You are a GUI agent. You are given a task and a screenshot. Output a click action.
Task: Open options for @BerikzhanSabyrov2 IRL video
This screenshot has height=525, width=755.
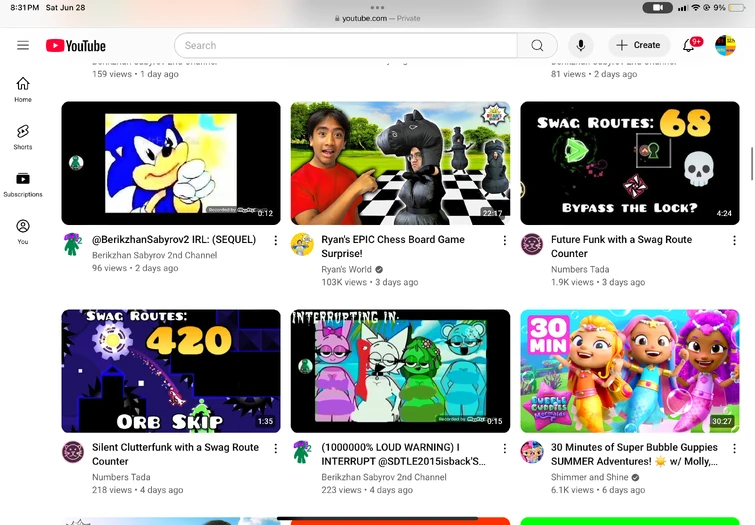[x=275, y=240]
